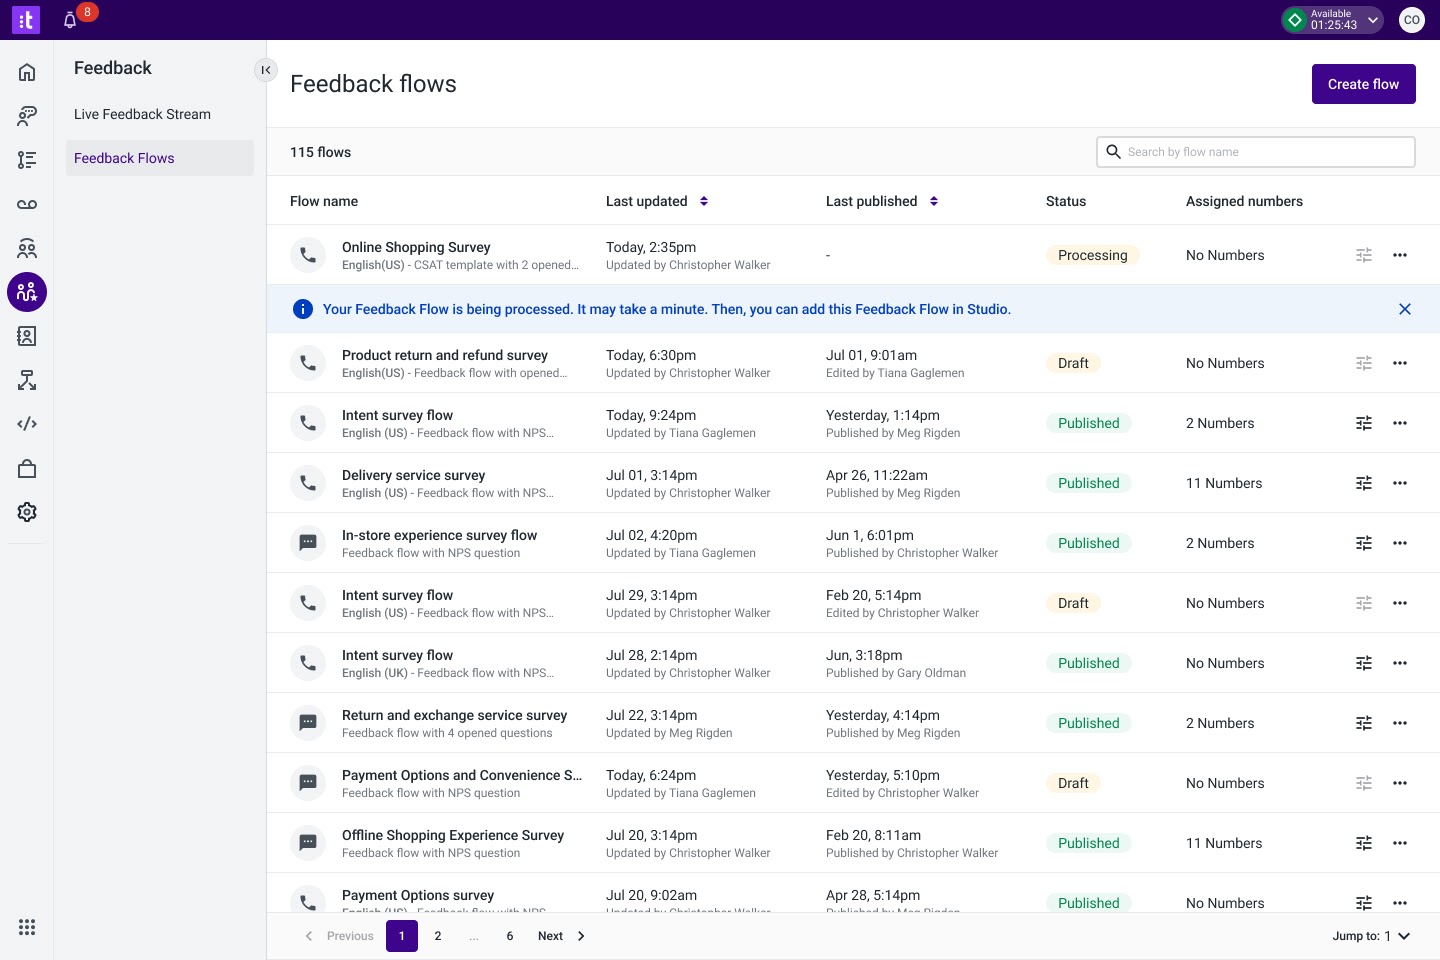
Task: Open more options for Product return and refund survey
Action: 1400,363
